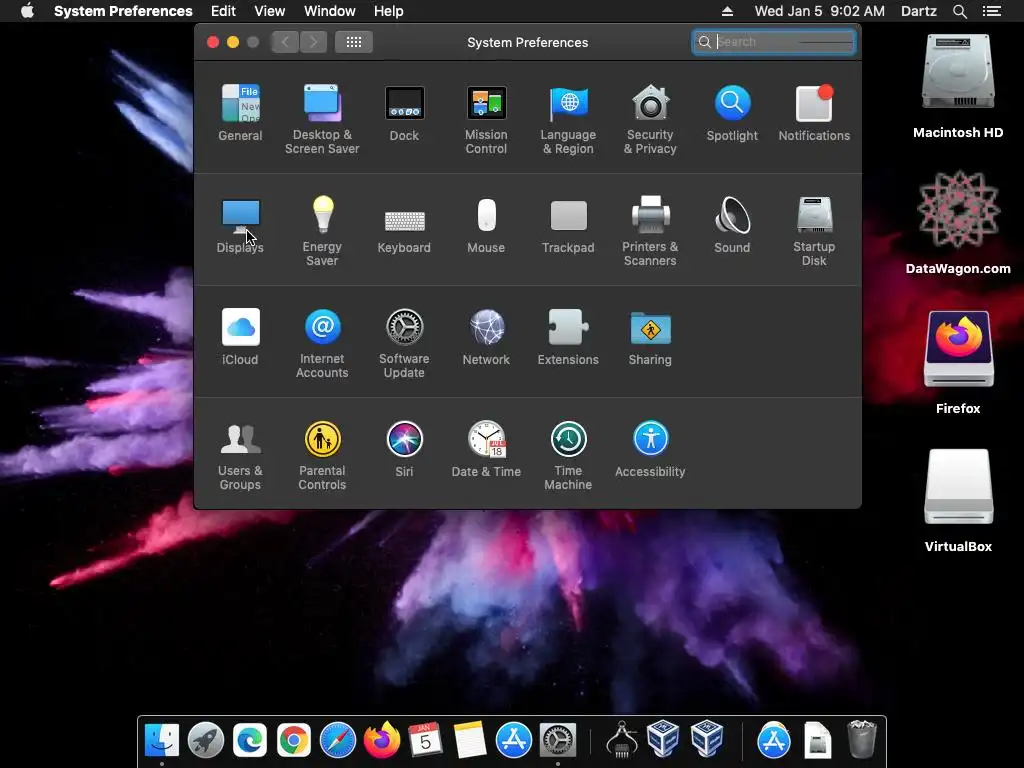Open the Spotlight preferences pane
This screenshot has width=1024, height=768.
click(732, 112)
